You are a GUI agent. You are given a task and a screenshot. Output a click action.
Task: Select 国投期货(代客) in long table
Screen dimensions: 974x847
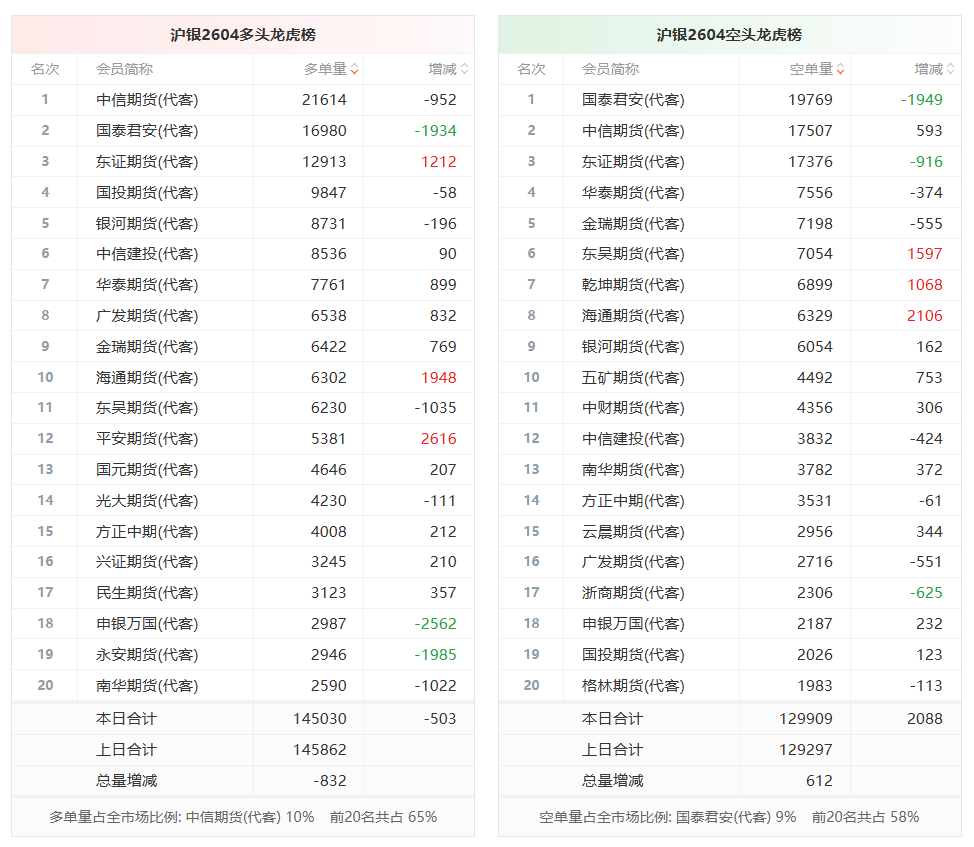147,193
